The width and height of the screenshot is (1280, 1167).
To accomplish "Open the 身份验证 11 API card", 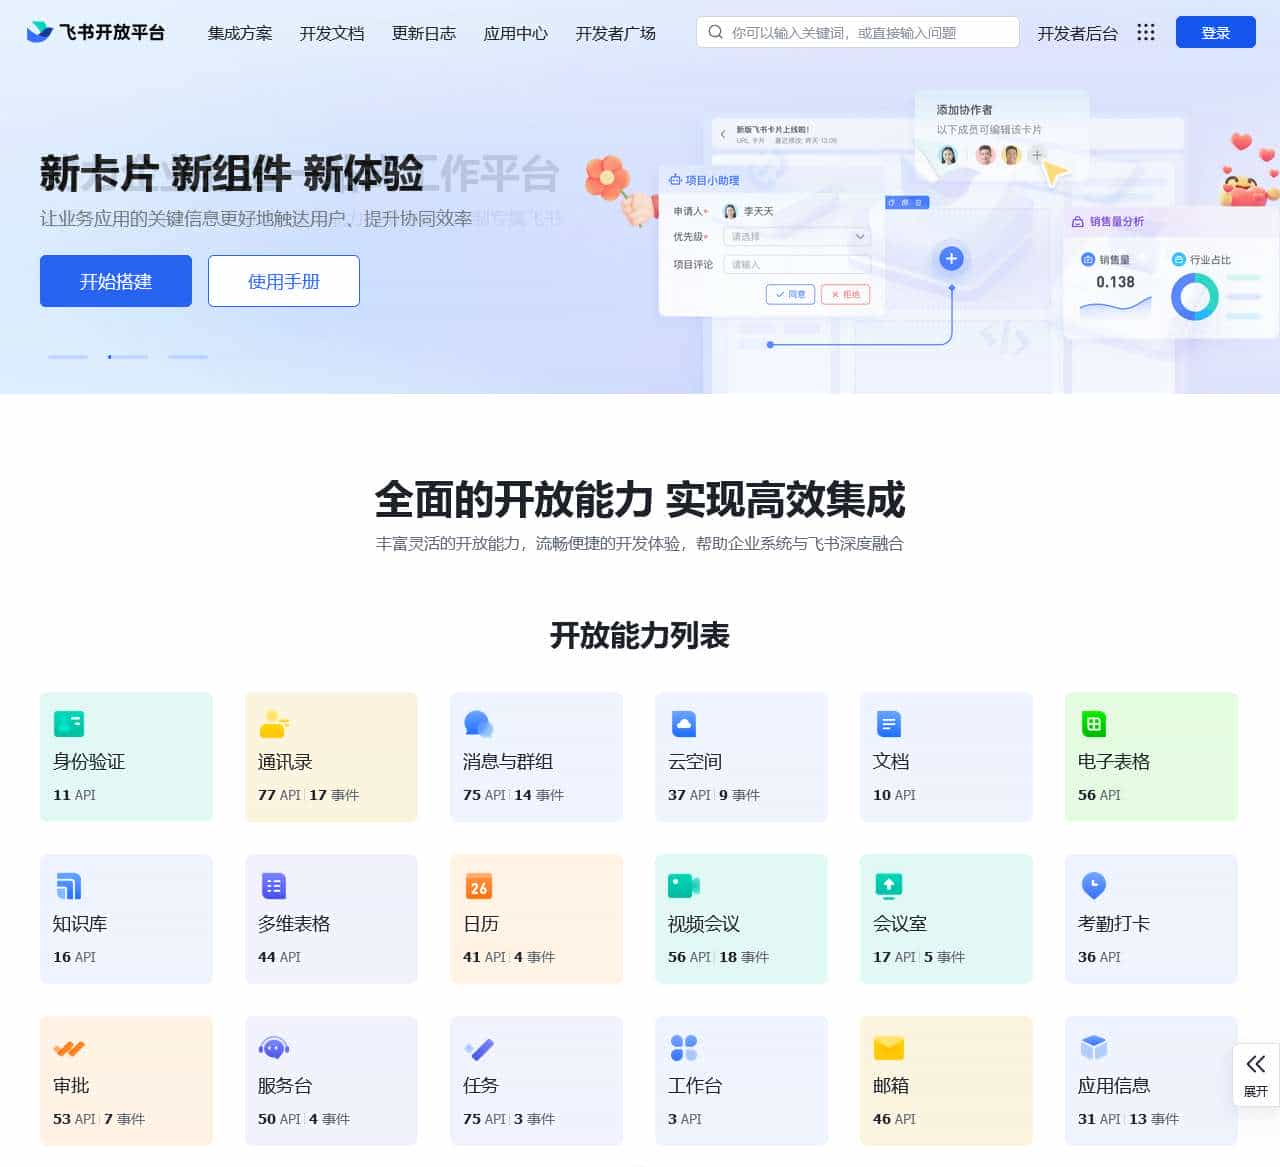I will 126,757.
